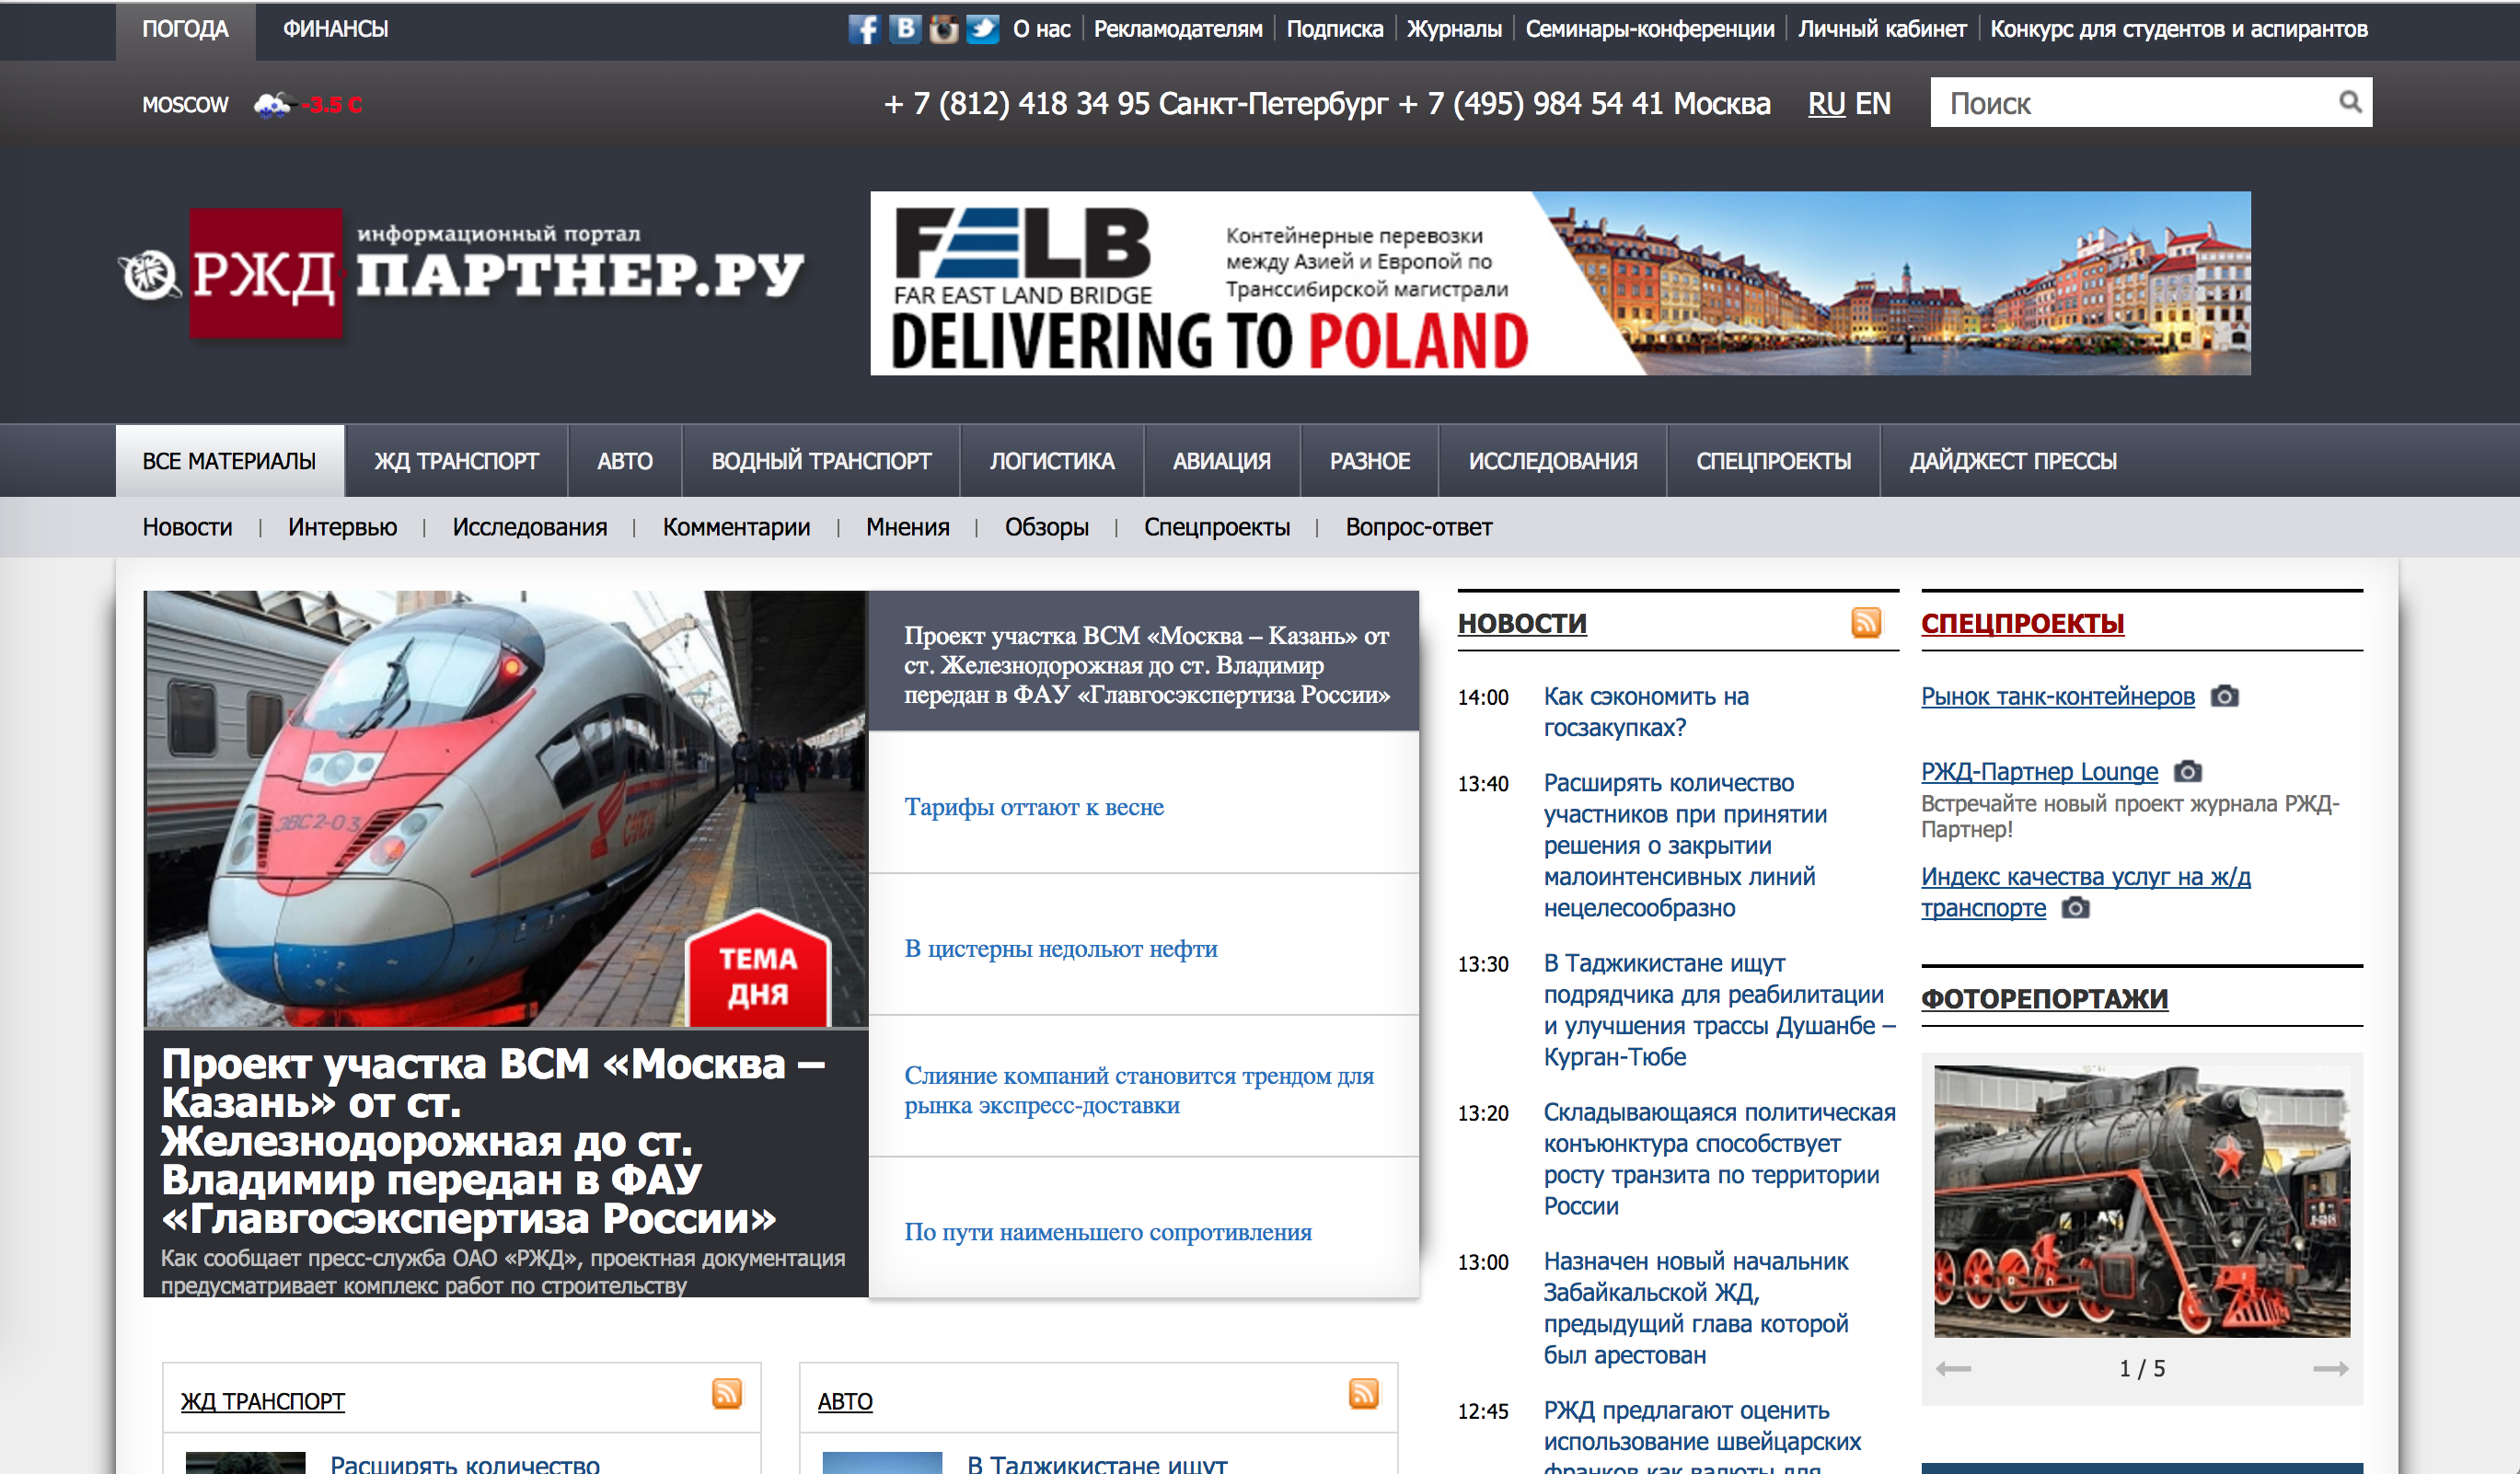This screenshot has width=2520, height=1474.
Task: Open the Авто section RSS feed icon
Action: (1364, 1393)
